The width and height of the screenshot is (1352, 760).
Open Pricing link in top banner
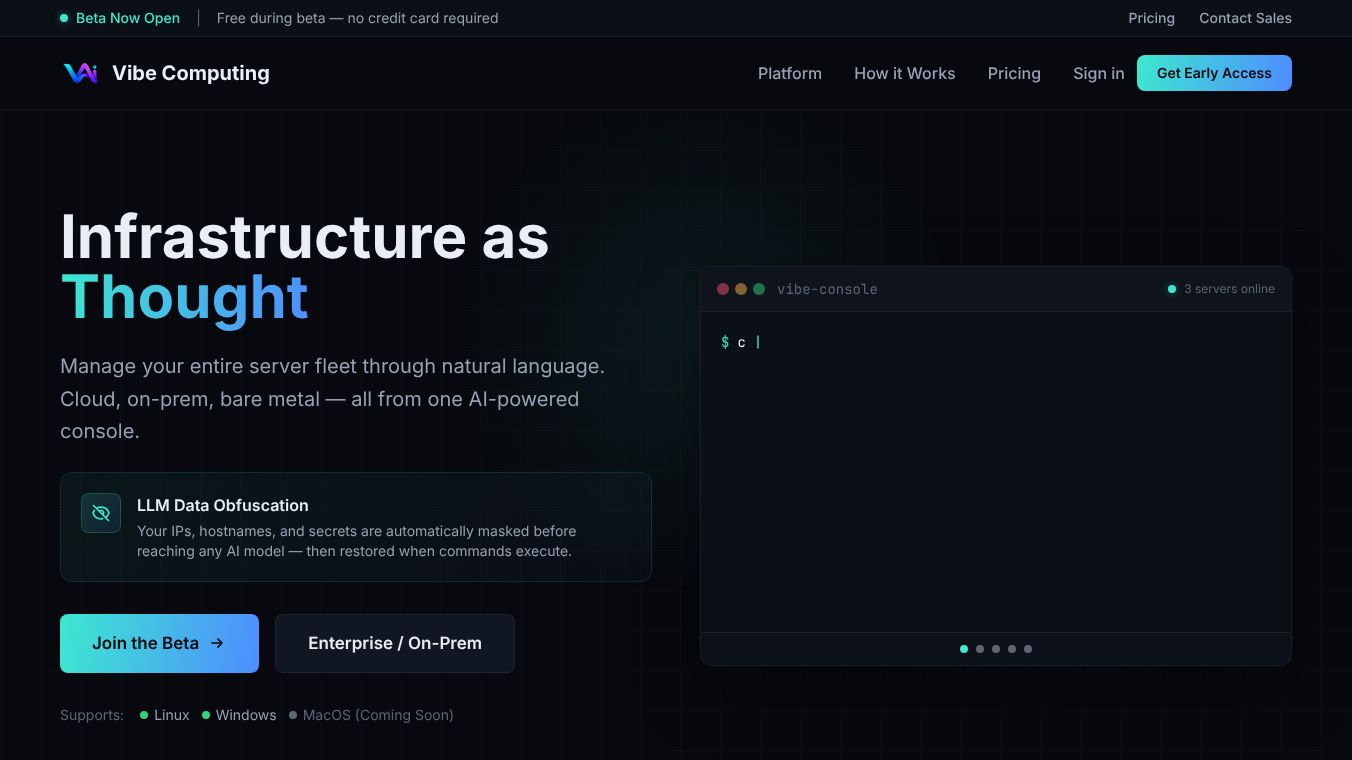(1151, 18)
